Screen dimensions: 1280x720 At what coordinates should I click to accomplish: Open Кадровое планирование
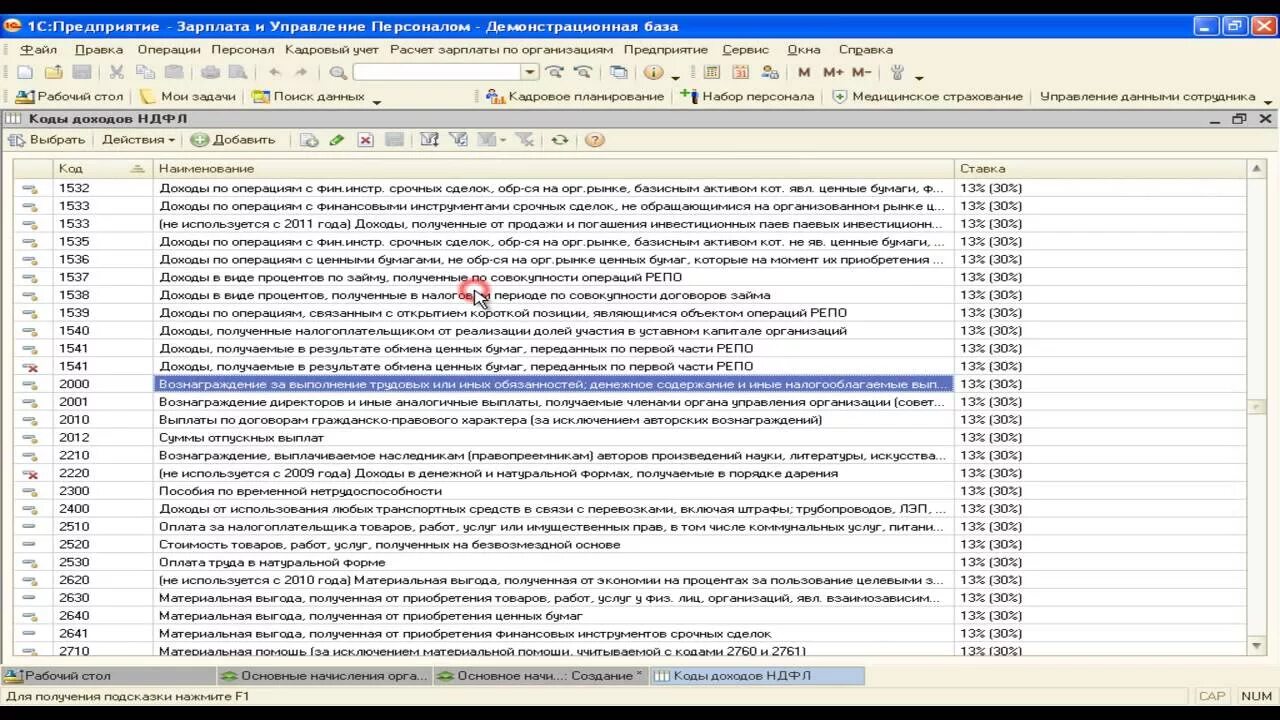[x=575, y=97]
